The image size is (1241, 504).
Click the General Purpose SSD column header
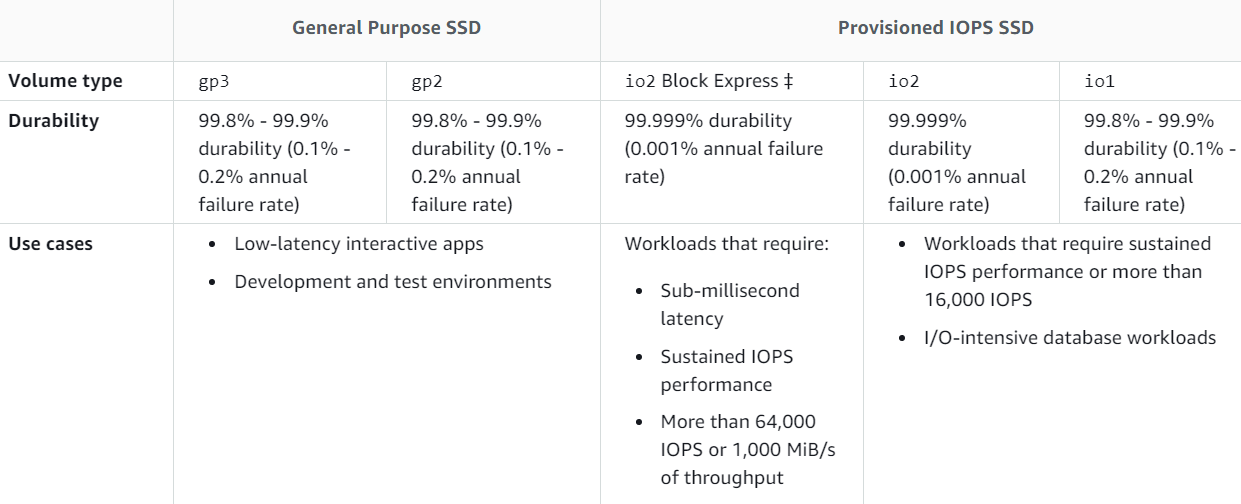click(386, 28)
